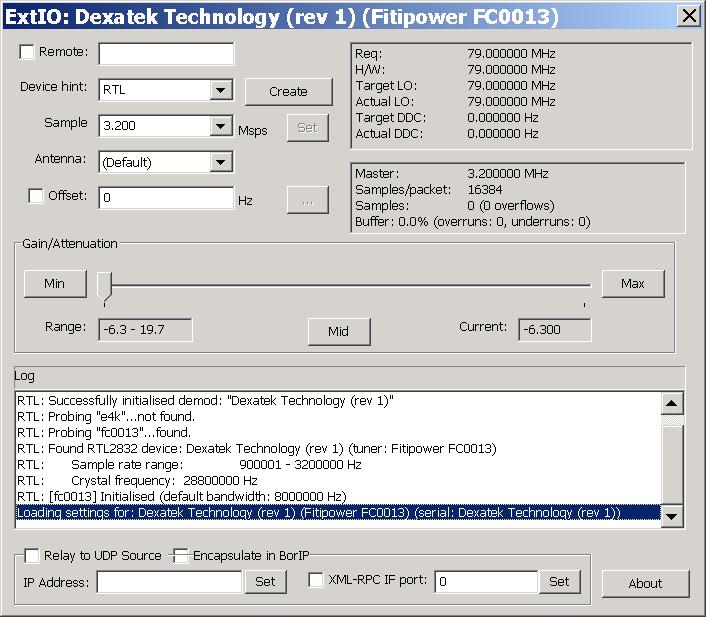Click the Remote address input field

[166, 54]
